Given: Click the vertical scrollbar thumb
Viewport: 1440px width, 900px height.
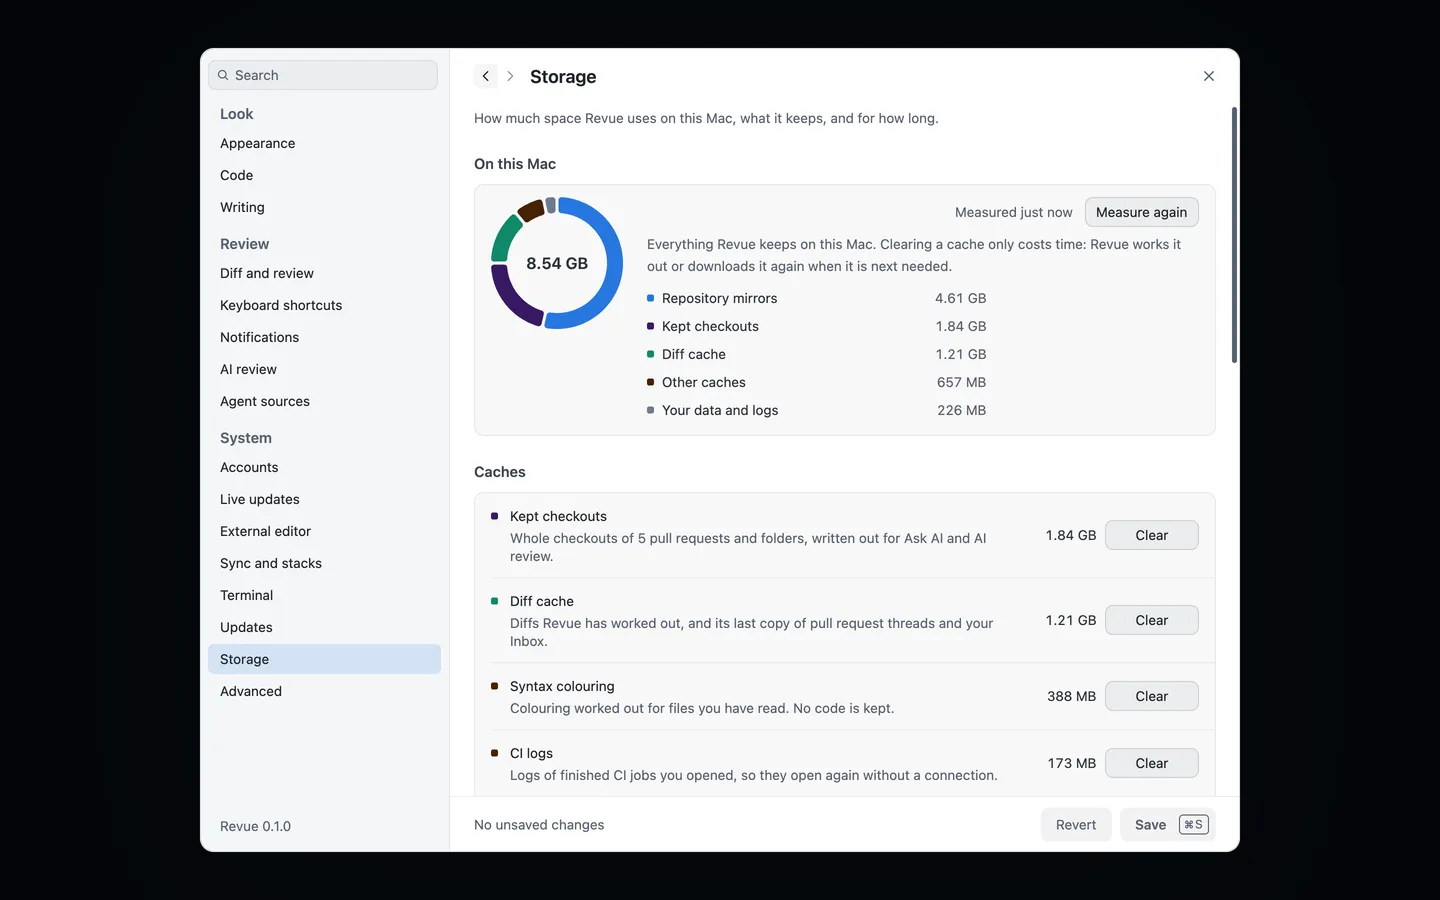Looking at the screenshot, I should point(1234,235).
